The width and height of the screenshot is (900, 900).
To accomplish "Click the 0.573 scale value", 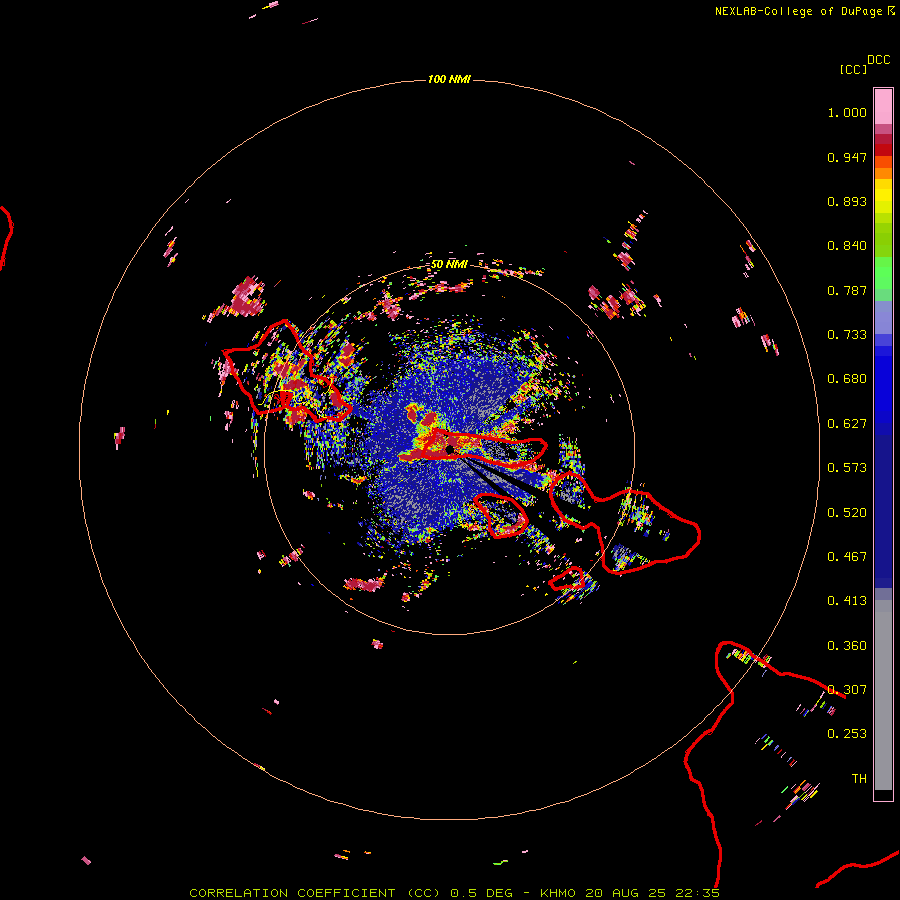I will click(847, 468).
